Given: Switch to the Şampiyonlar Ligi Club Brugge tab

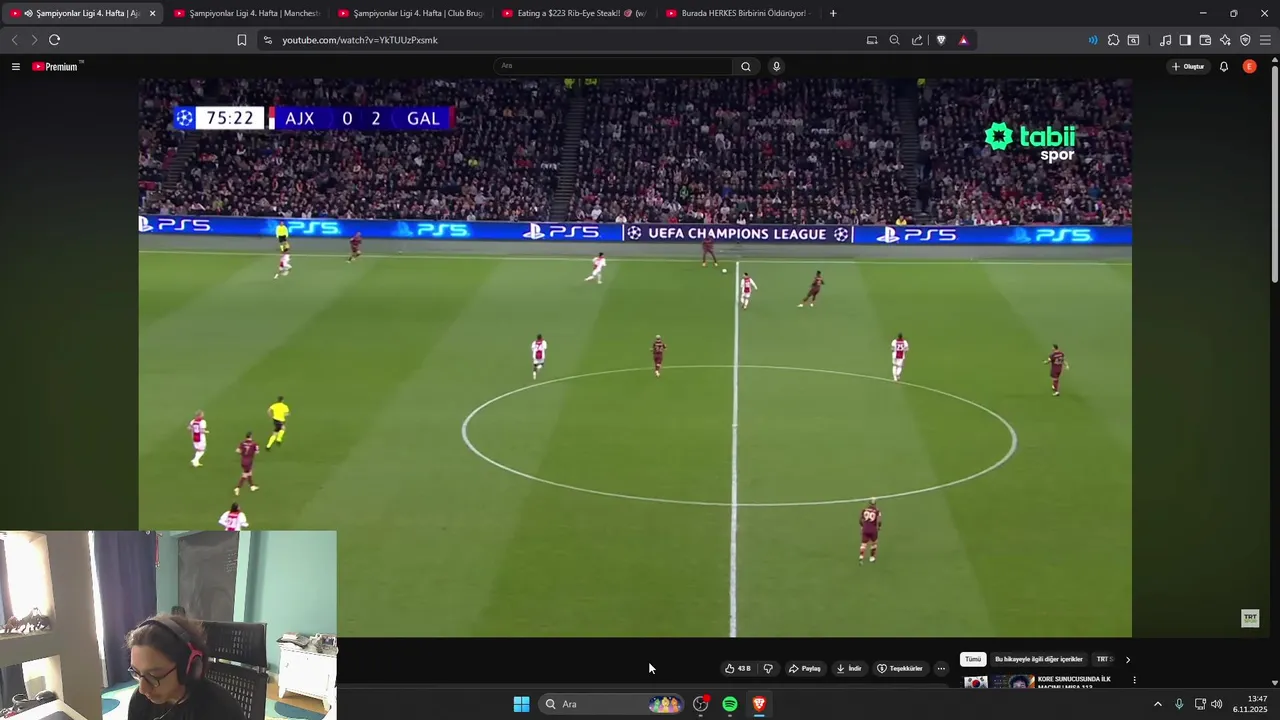Looking at the screenshot, I should tap(410, 13).
